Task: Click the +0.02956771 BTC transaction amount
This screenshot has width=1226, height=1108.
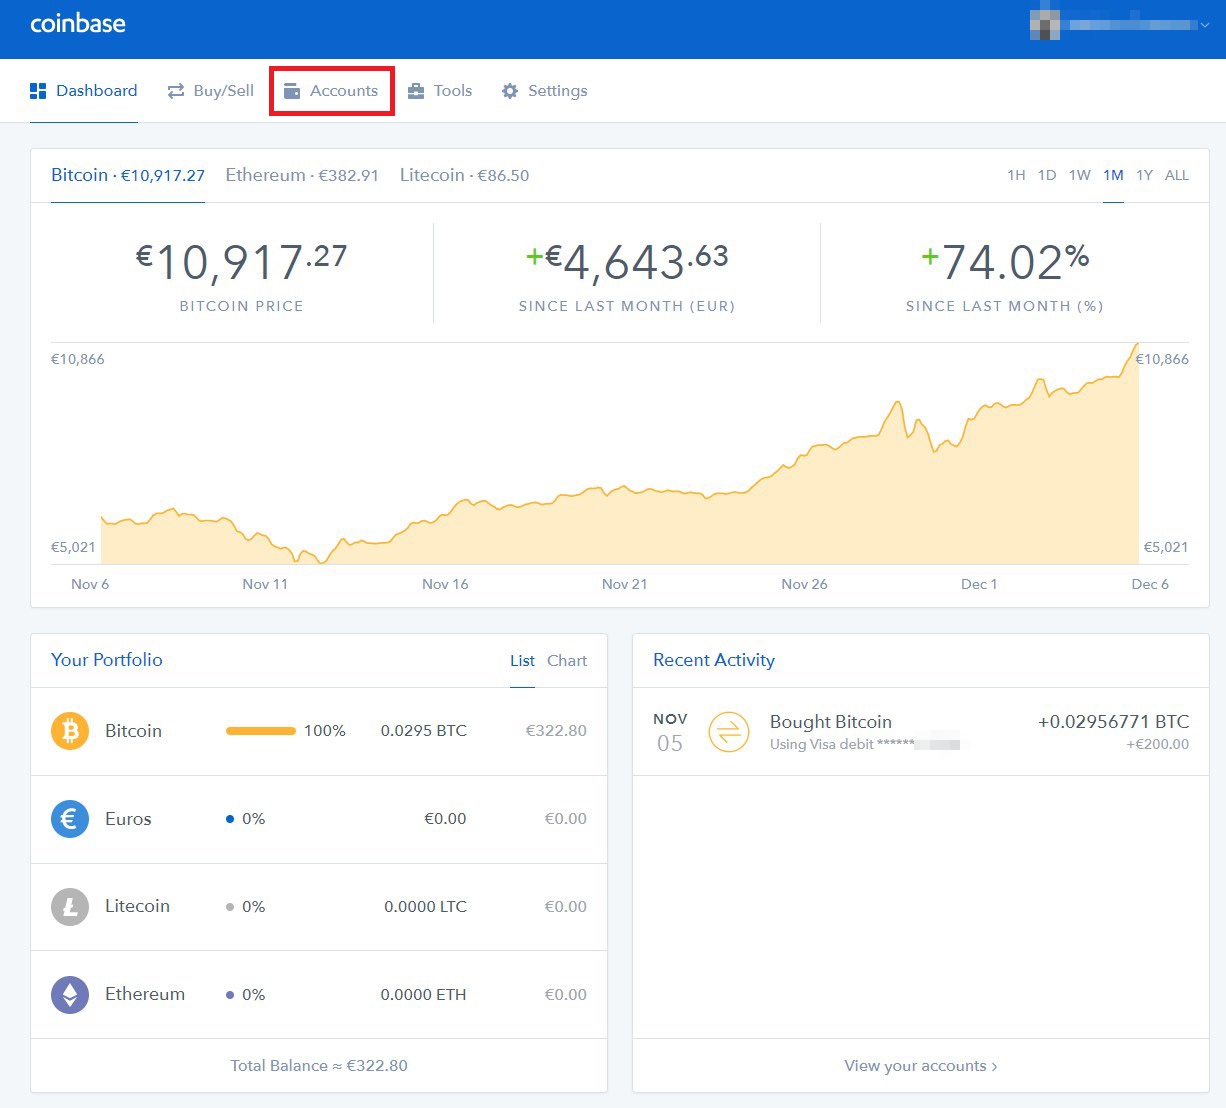Action: coord(1113,722)
